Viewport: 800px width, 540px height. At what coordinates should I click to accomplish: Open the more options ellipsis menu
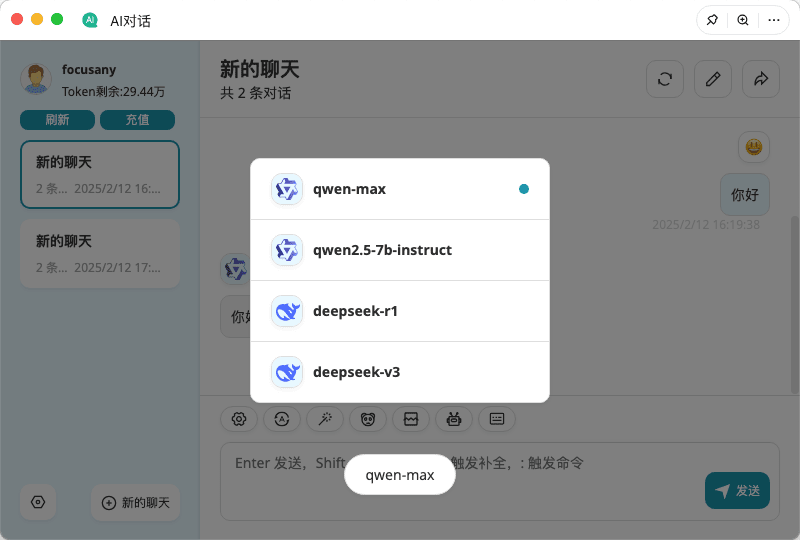pyautogui.click(x=773, y=20)
